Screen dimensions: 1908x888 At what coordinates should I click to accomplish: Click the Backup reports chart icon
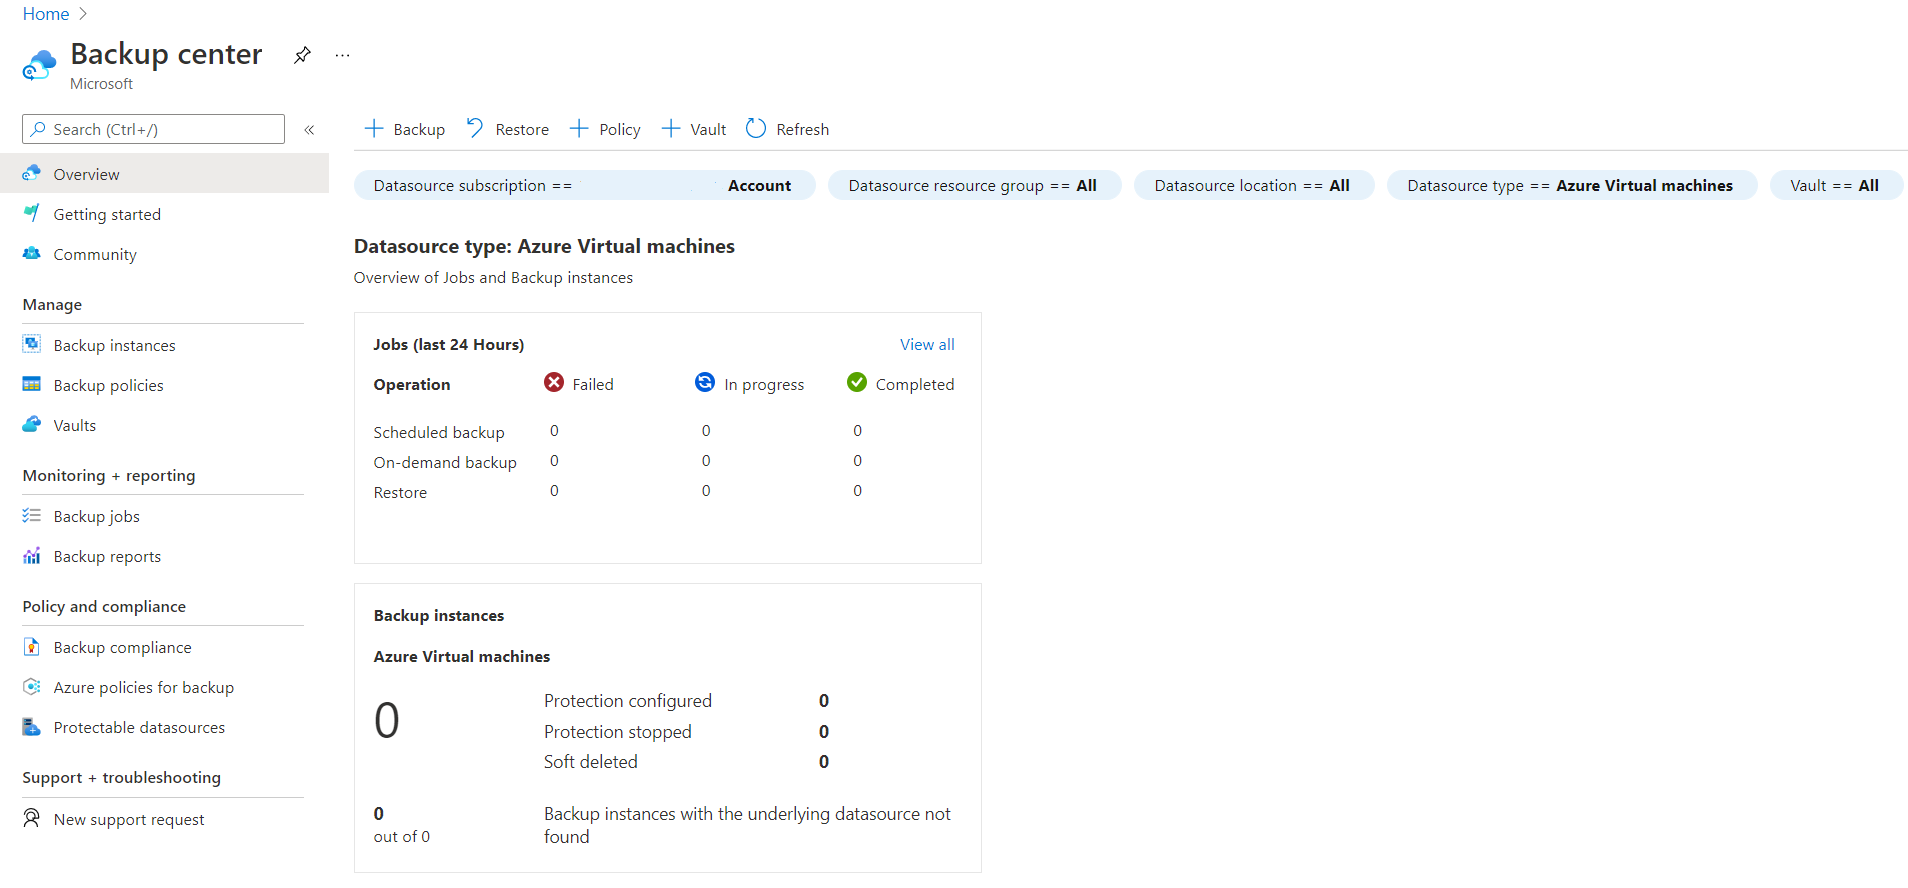[32, 555]
